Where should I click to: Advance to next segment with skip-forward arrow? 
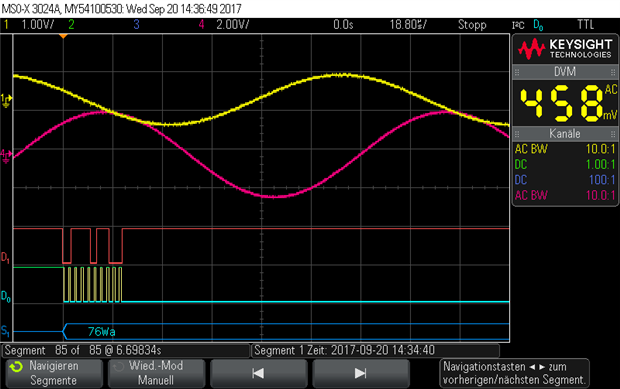click(x=360, y=373)
